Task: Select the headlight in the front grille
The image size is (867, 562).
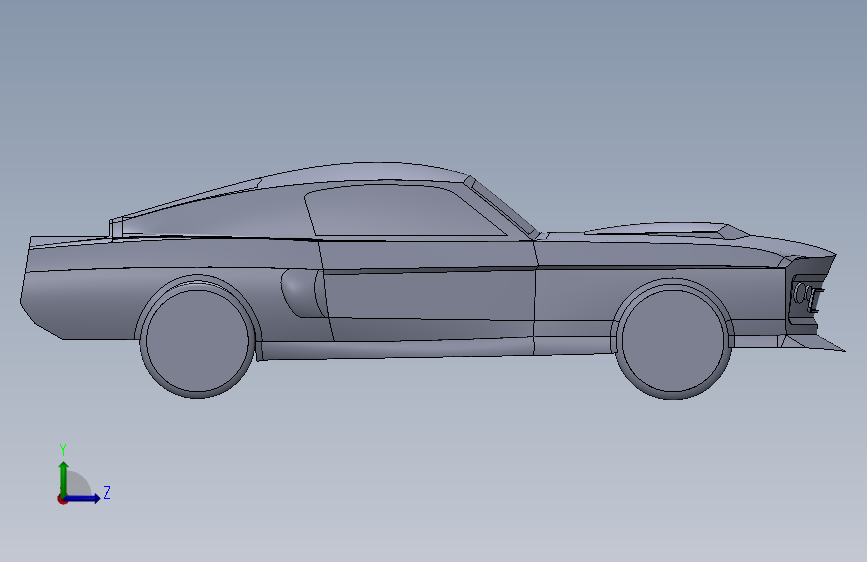Action: [800, 293]
